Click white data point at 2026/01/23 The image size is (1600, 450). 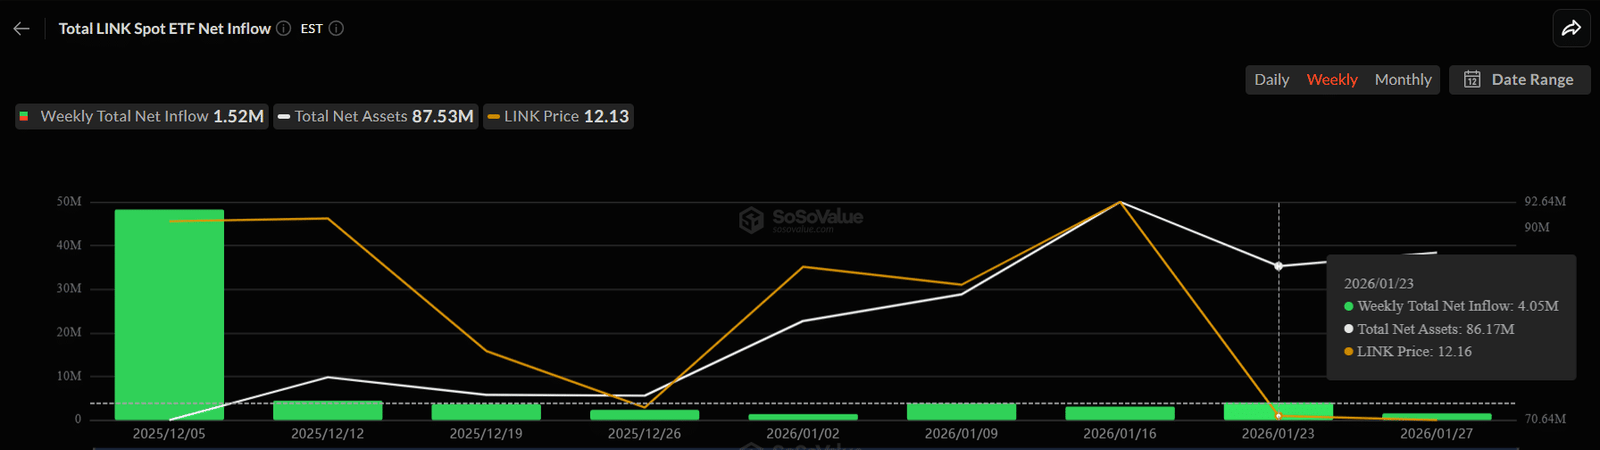(x=1279, y=267)
